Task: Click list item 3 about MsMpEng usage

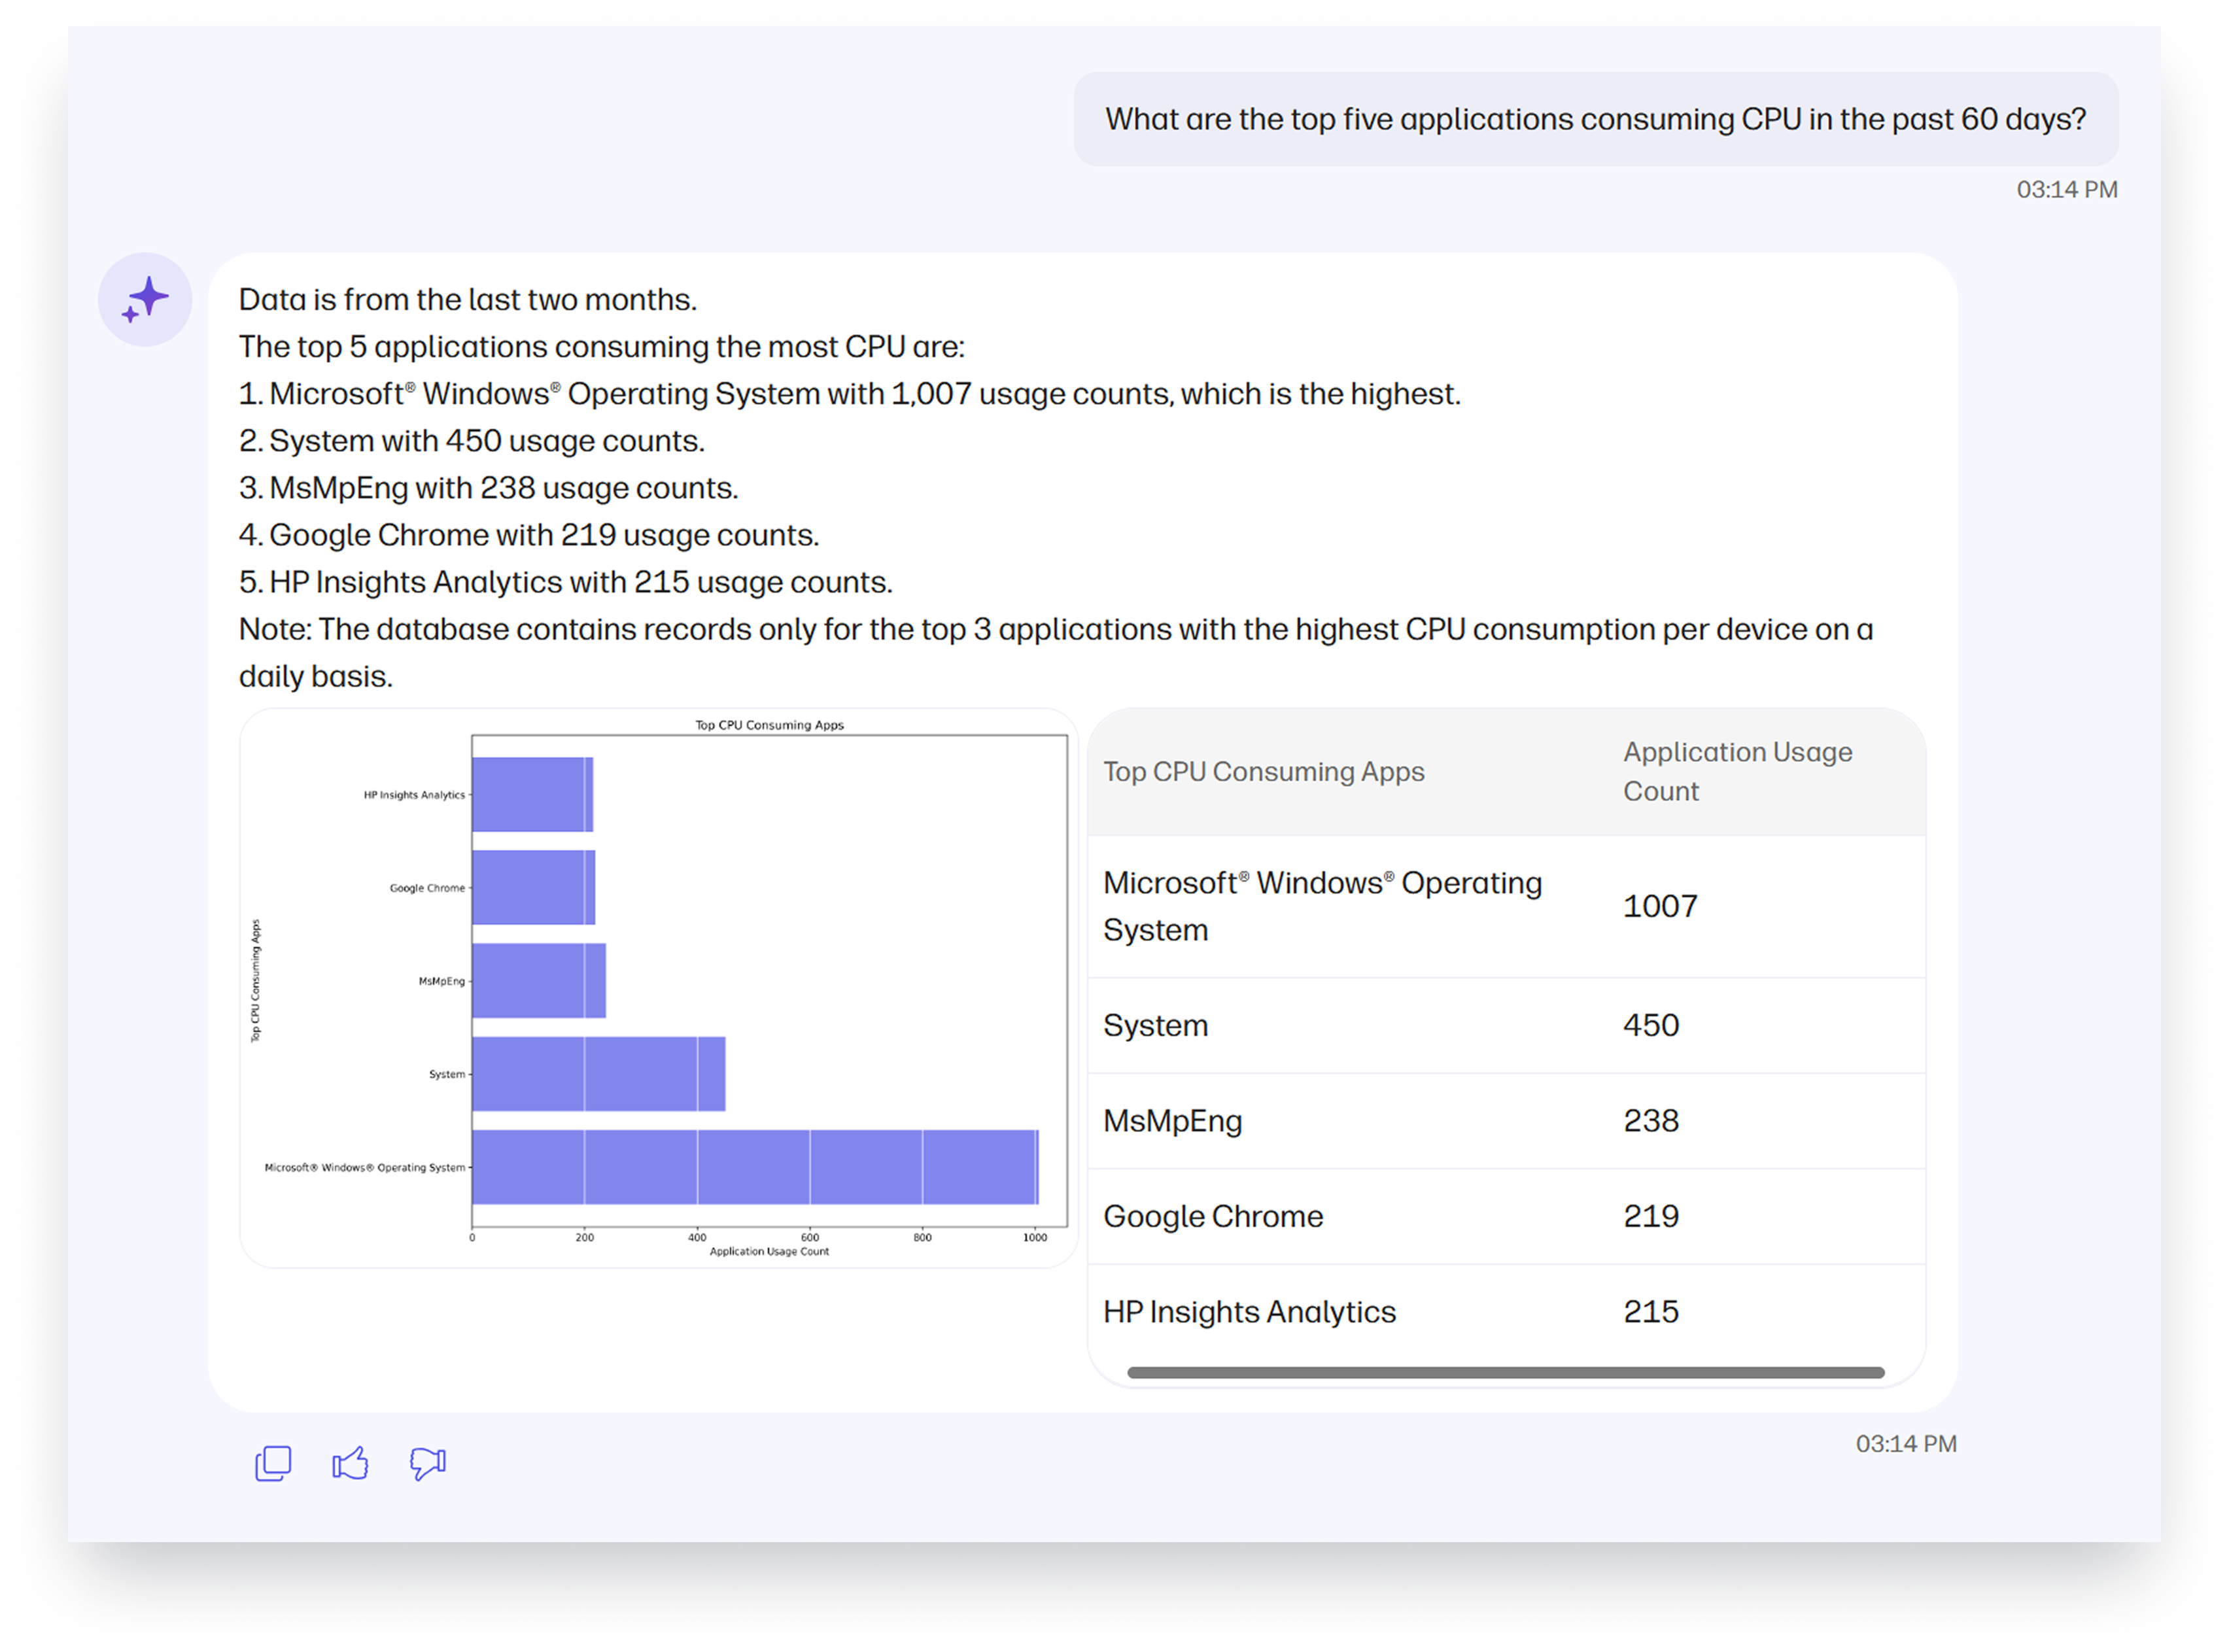Action: click(489, 488)
